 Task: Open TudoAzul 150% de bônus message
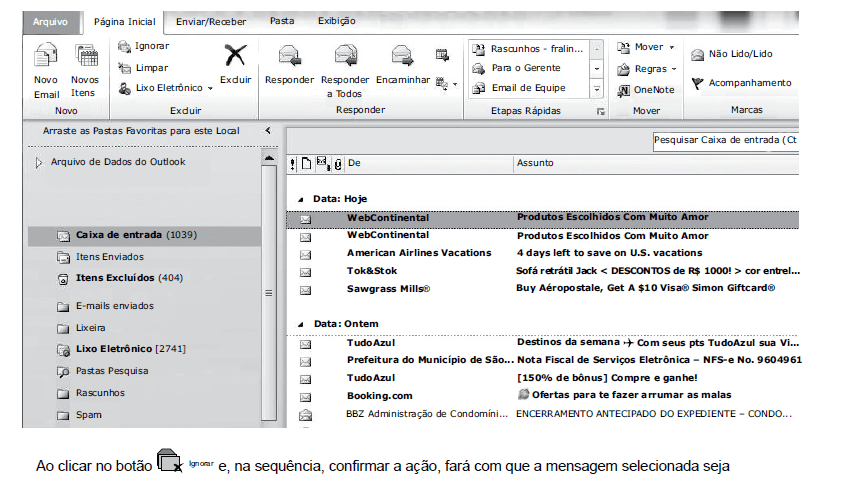[543, 378]
